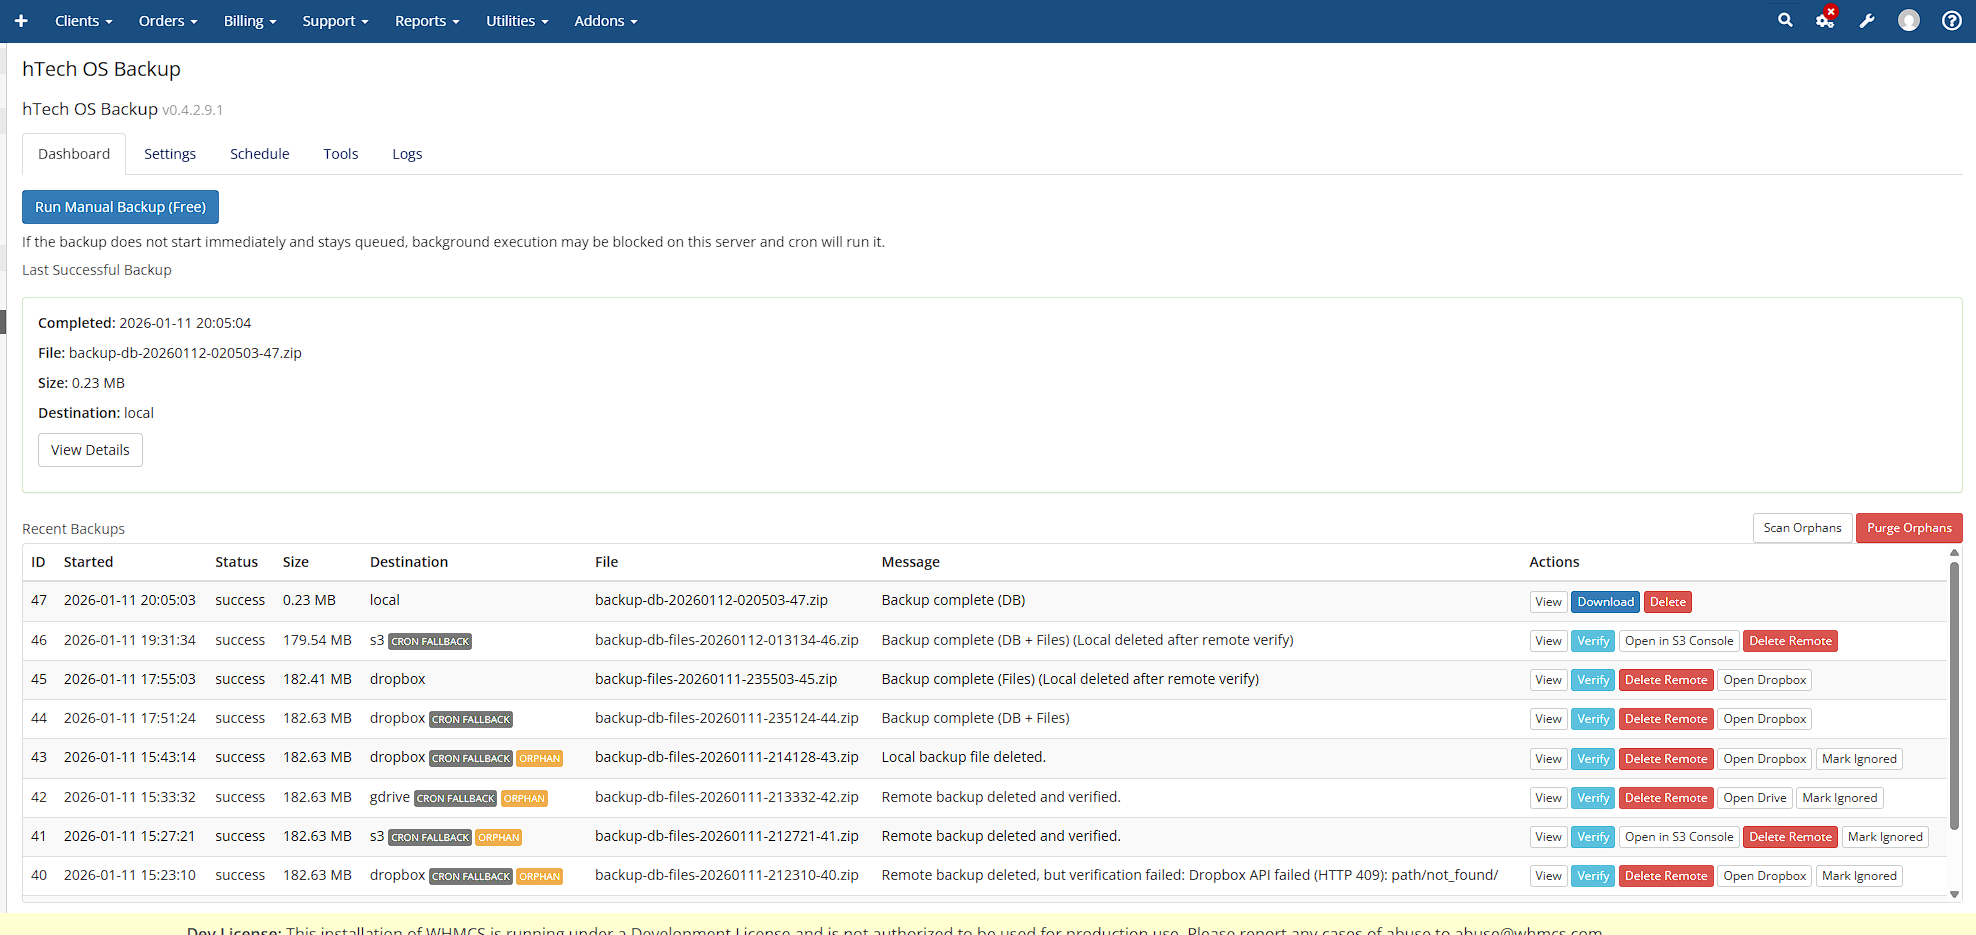Click the Scan Orphans button
This screenshot has height=935, width=1976.
tap(1802, 528)
